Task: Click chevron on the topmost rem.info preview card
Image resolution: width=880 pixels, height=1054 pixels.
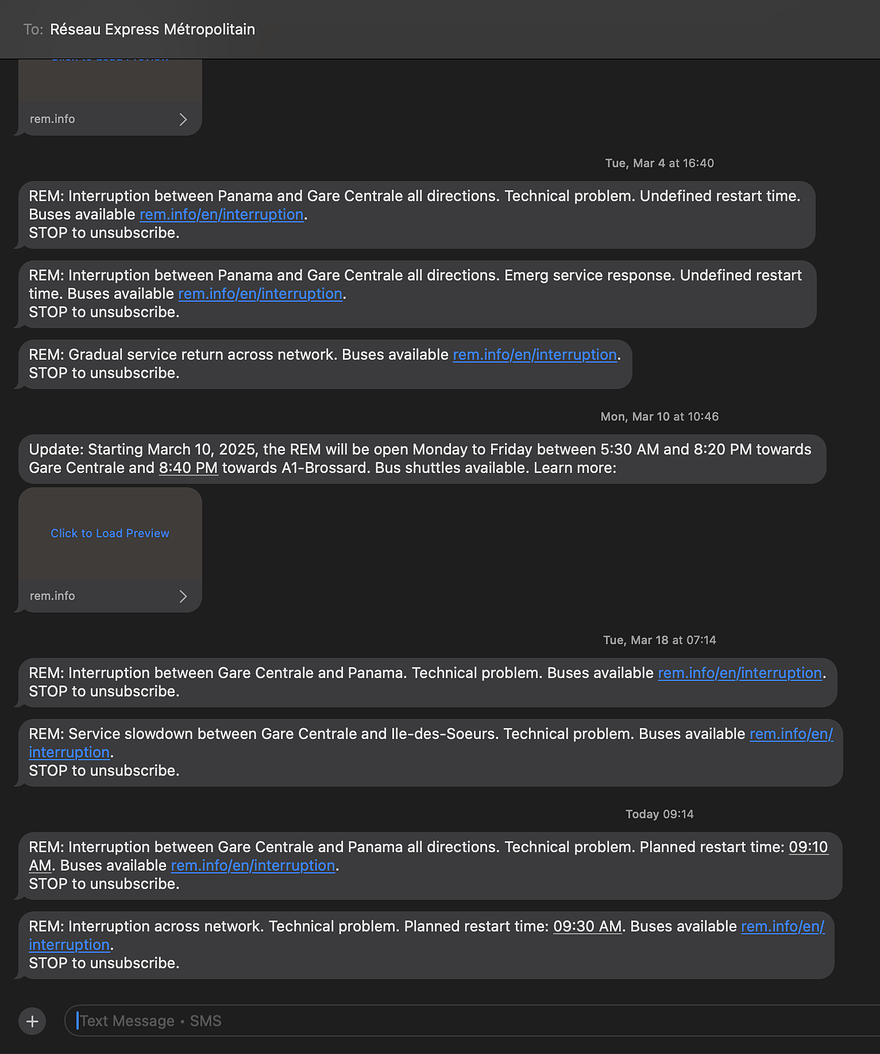Action: [x=183, y=119]
